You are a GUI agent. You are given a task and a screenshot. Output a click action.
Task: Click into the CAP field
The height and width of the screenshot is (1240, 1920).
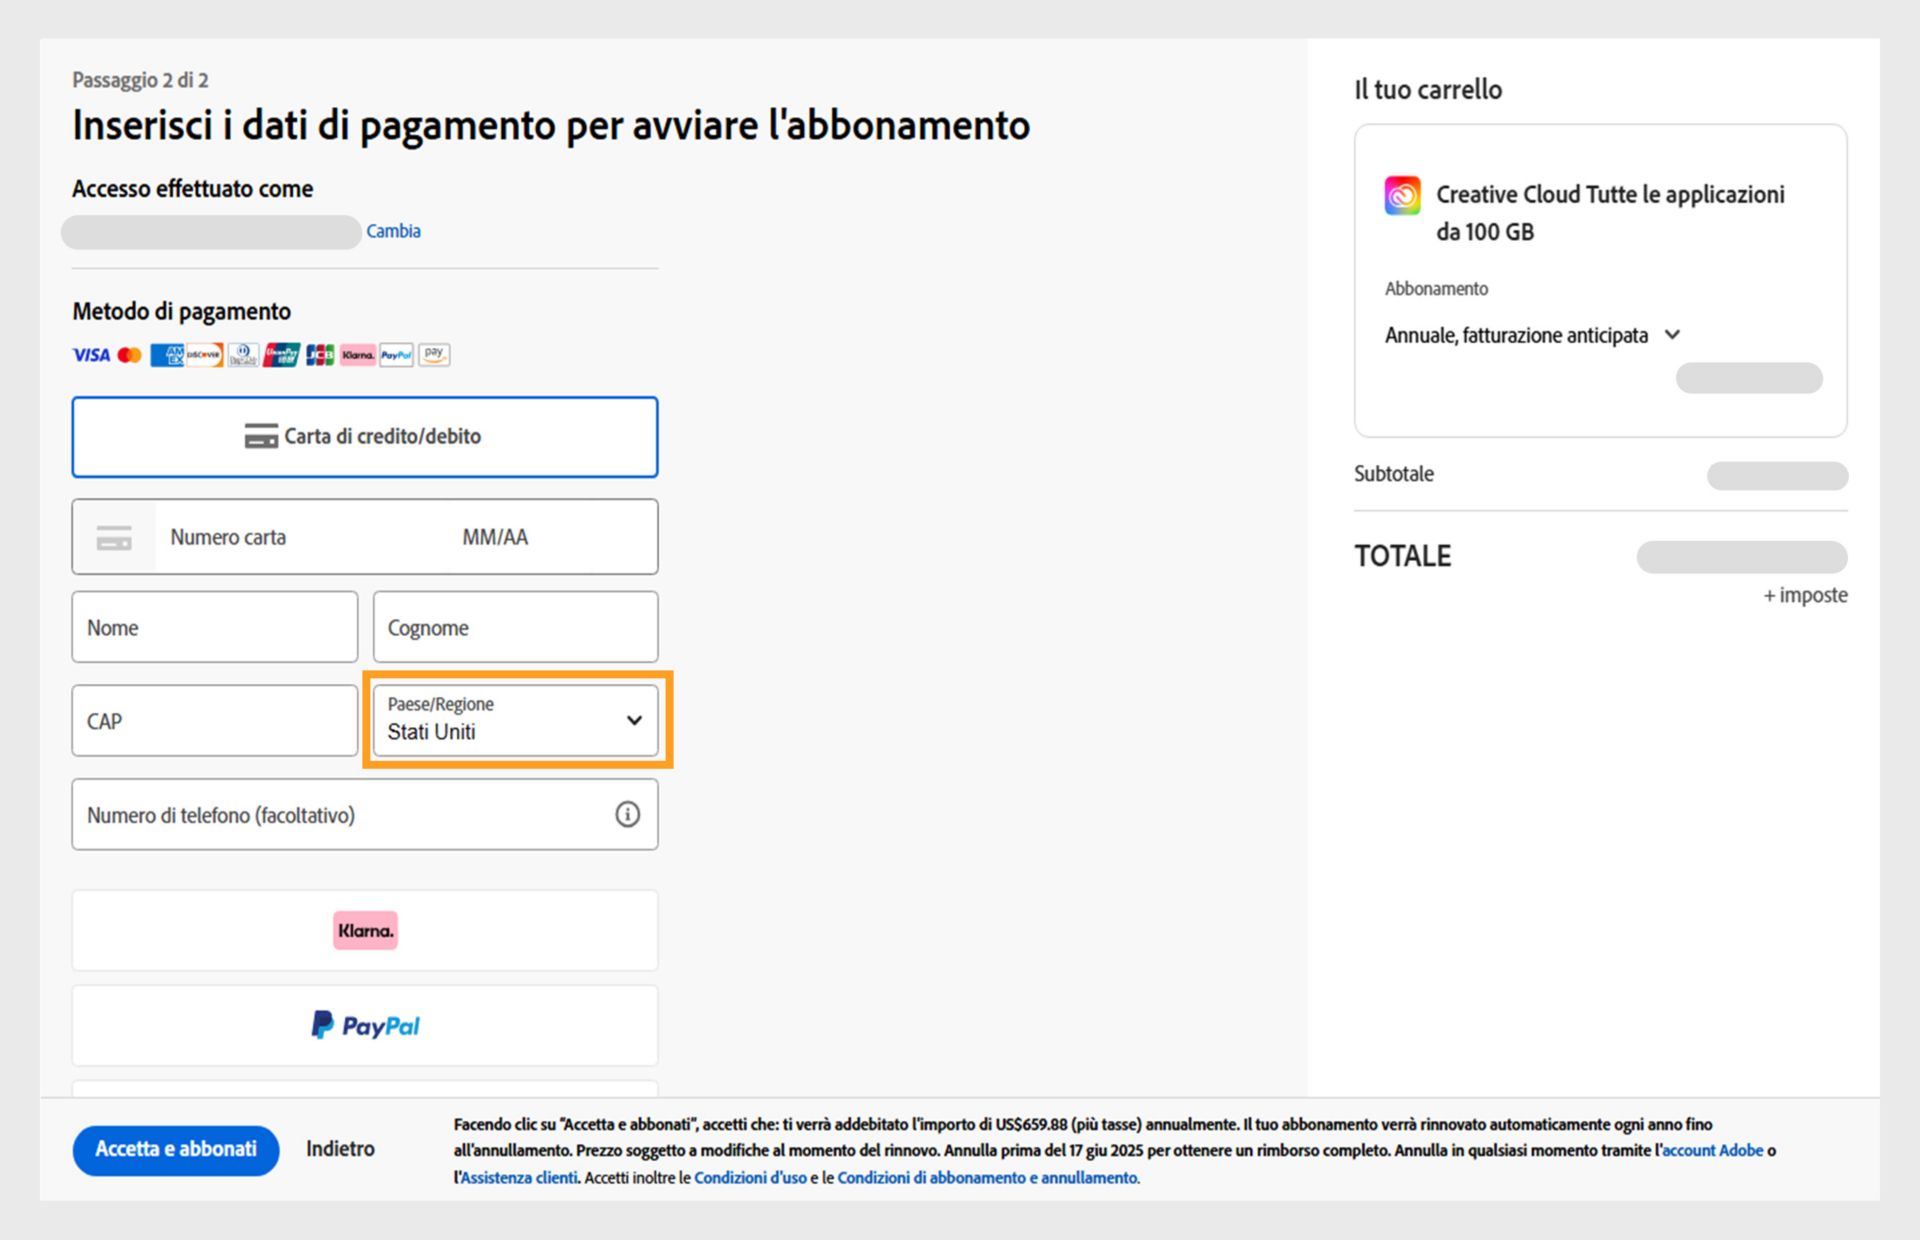[x=215, y=721]
